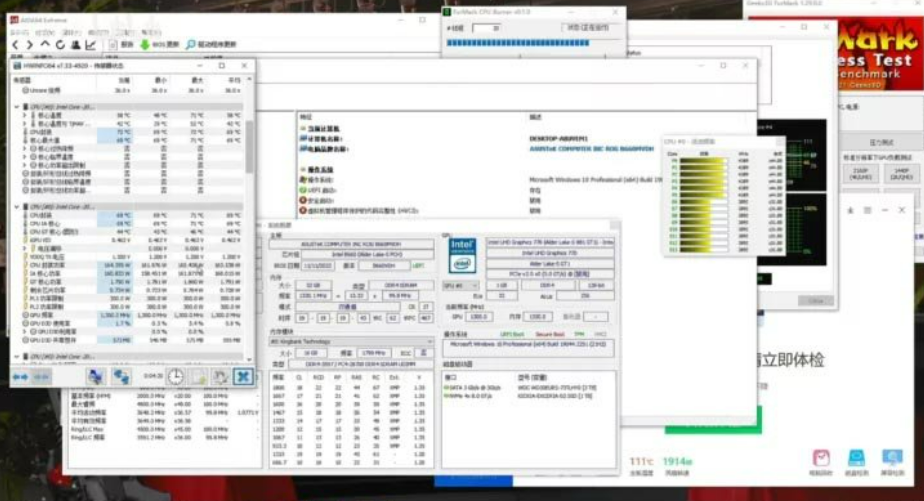Expand the core thermal throttling row
This screenshot has height=501, width=924.
(25, 149)
